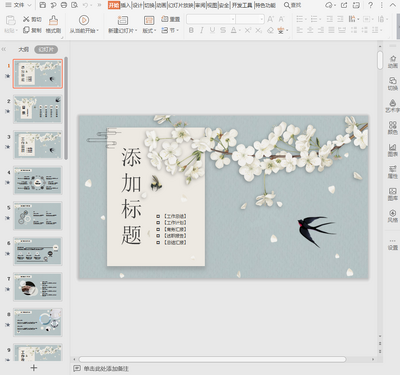The width and height of the screenshot is (400, 375).
Task: Switch to the Slide Show (幻灯片放映) tab
Action: tap(180, 5)
